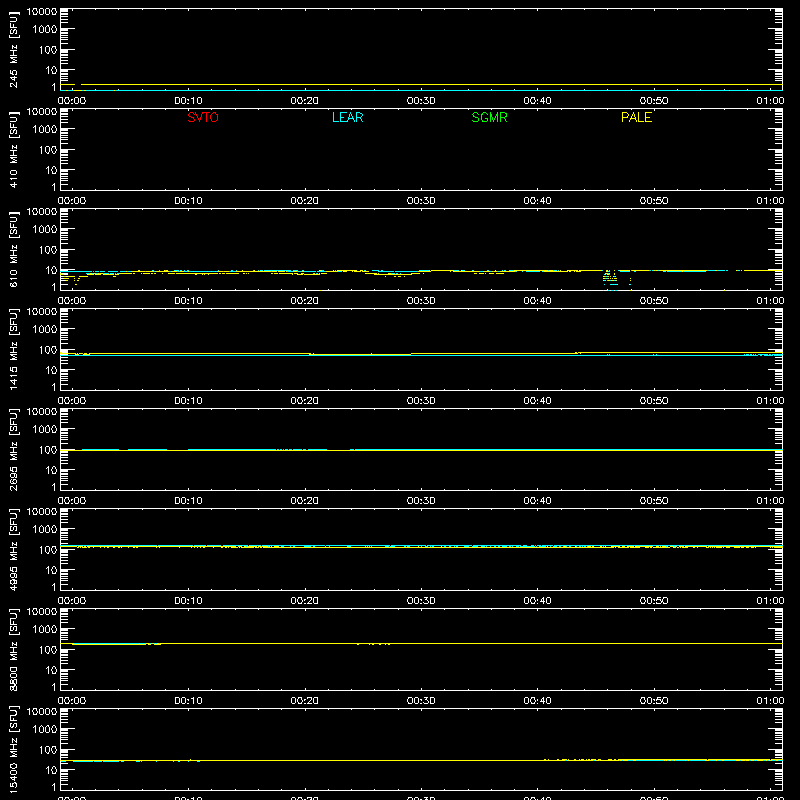This screenshot has width=800, height=800.
Task: Click the 100 y-axis value on 2695 MHz panel
Action: [48, 450]
